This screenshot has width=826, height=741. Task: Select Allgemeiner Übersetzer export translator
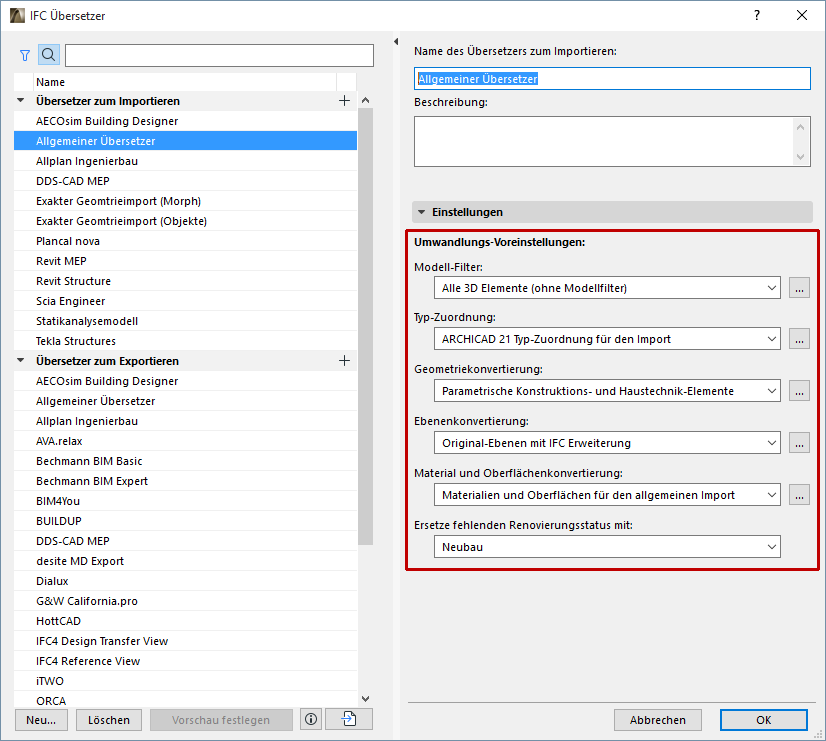click(185, 401)
